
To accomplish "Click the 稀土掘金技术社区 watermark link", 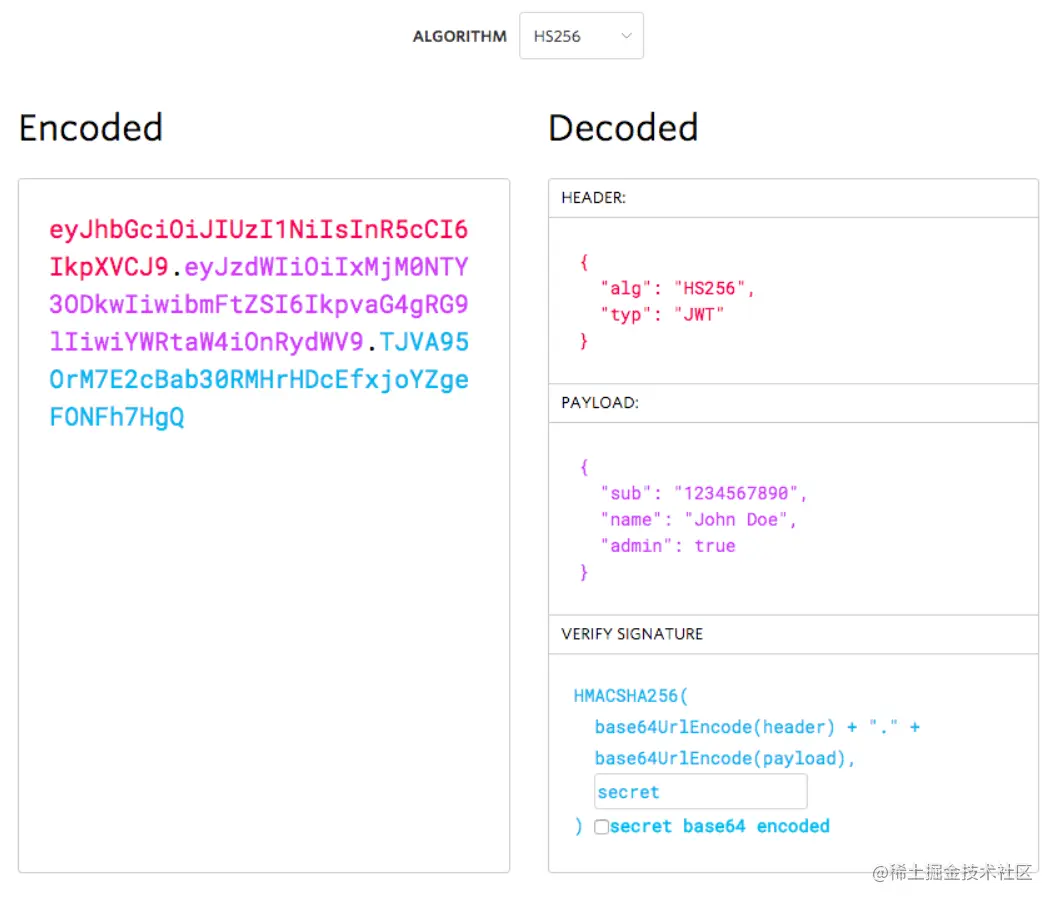I will click(951, 872).
